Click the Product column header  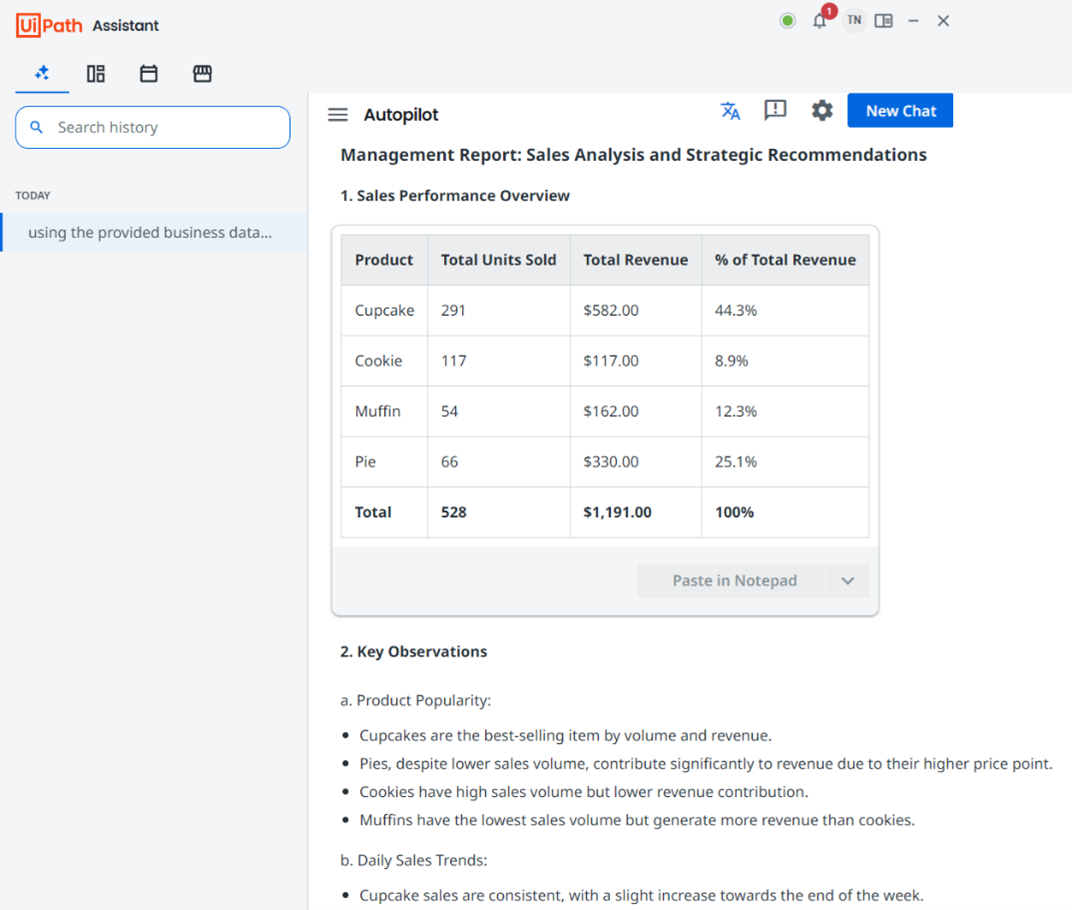point(384,260)
